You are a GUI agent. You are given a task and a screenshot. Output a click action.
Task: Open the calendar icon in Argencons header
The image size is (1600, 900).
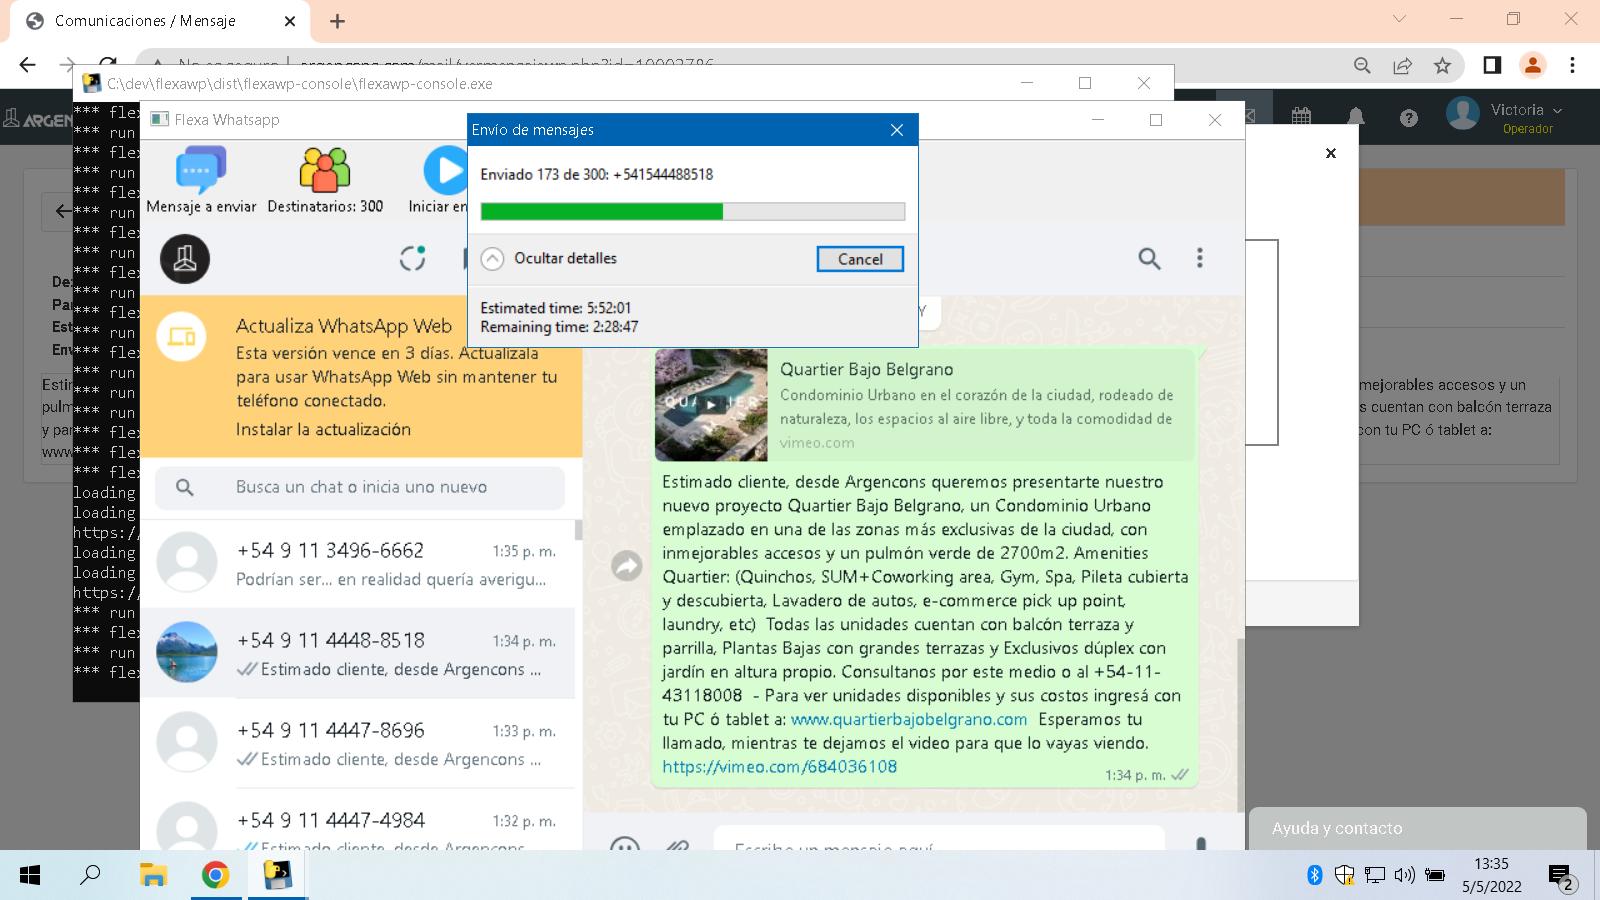(1301, 117)
